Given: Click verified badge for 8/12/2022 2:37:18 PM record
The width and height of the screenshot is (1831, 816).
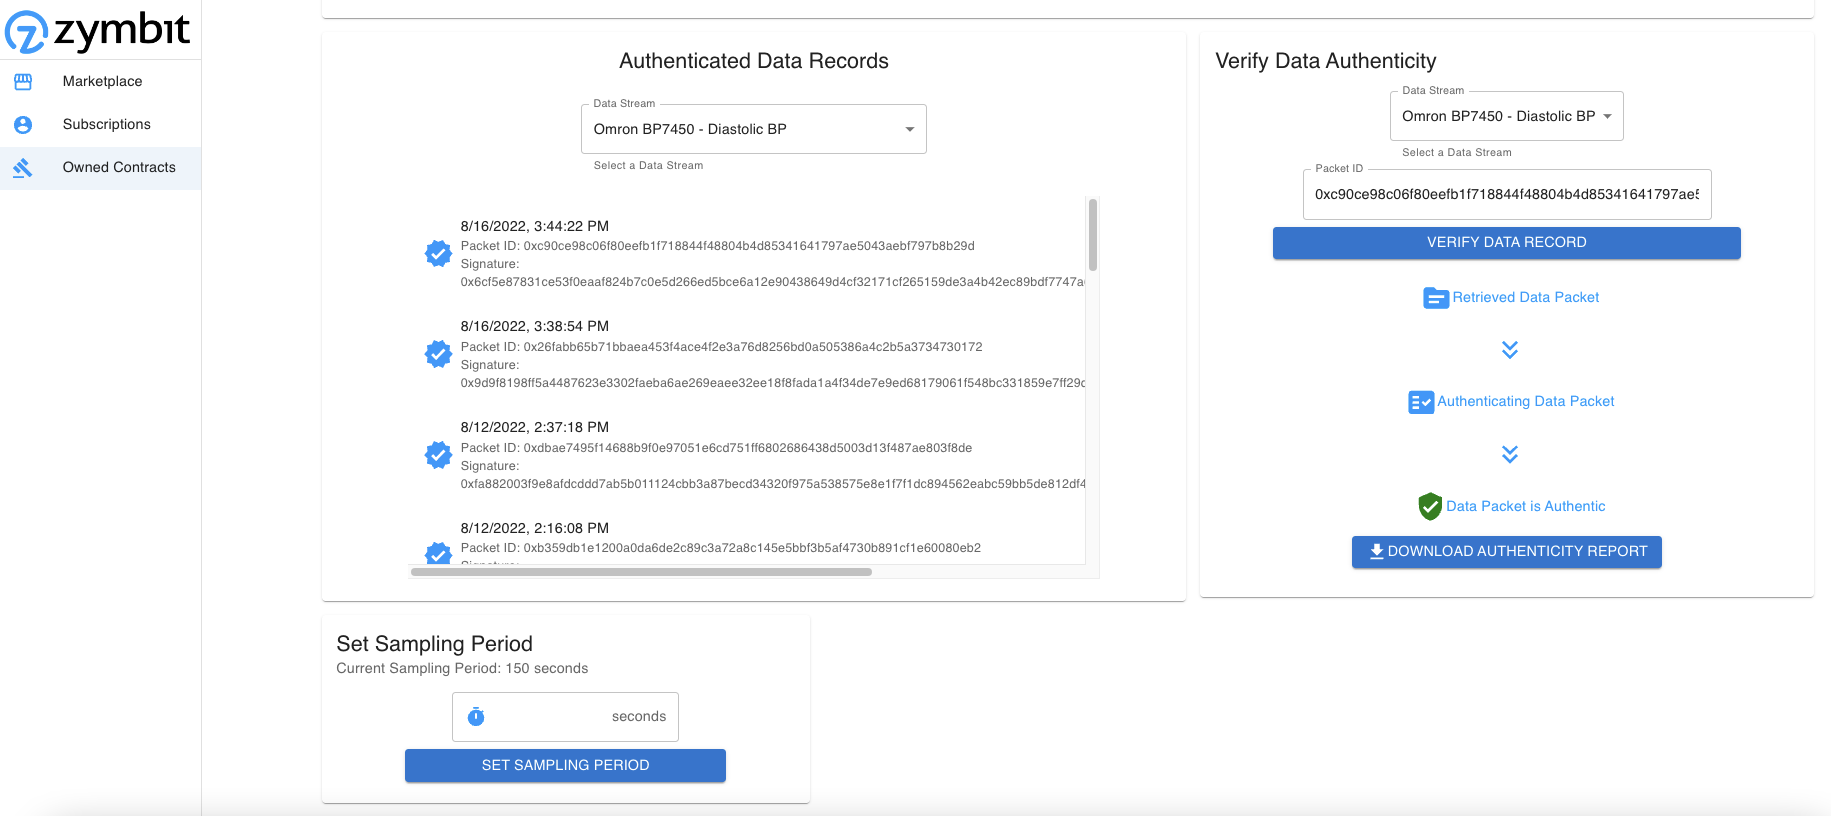Looking at the screenshot, I should tap(438, 455).
